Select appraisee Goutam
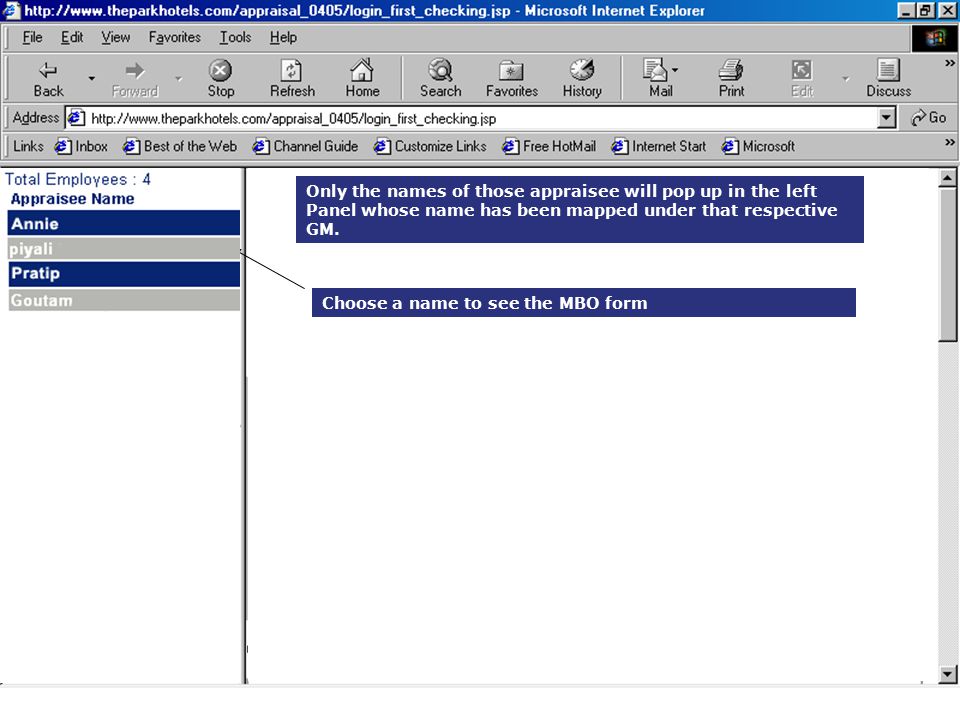The image size is (960, 720). point(124,300)
